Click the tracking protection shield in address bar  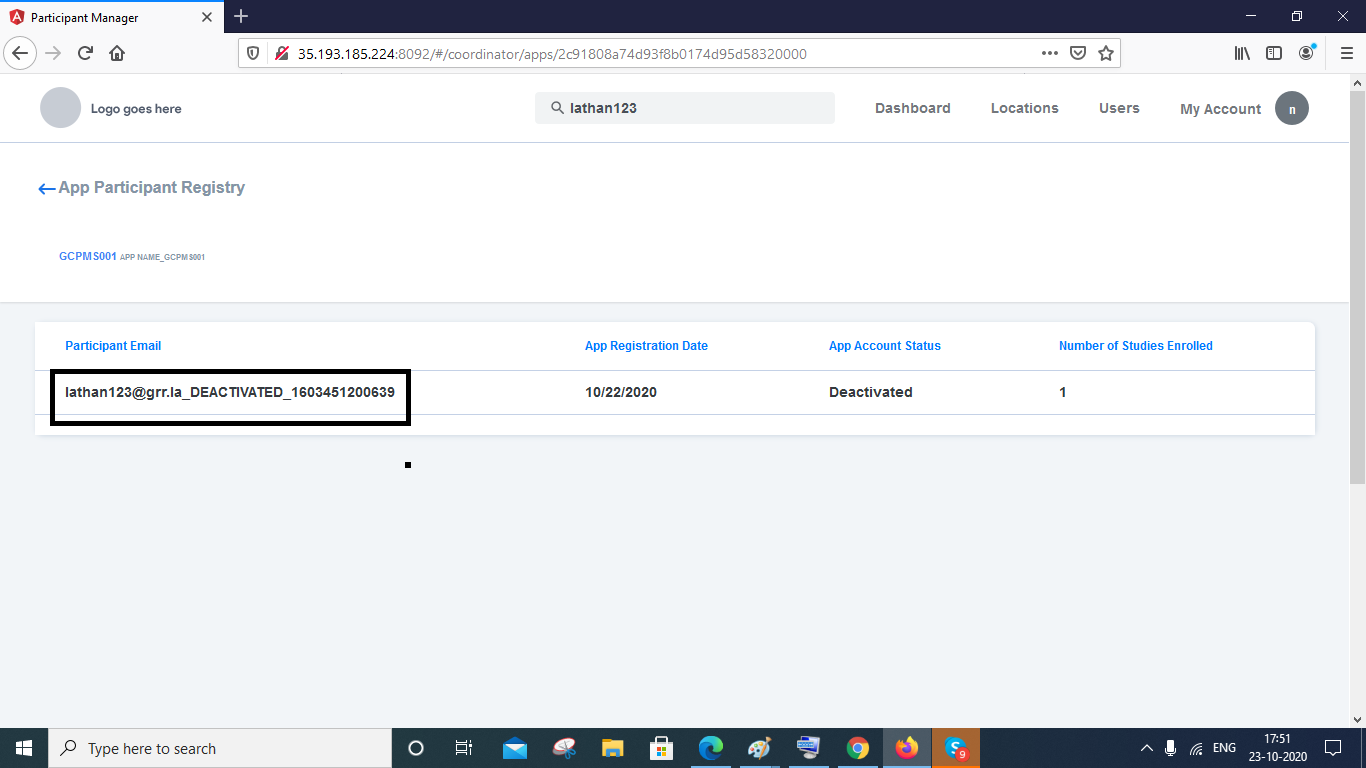253,53
